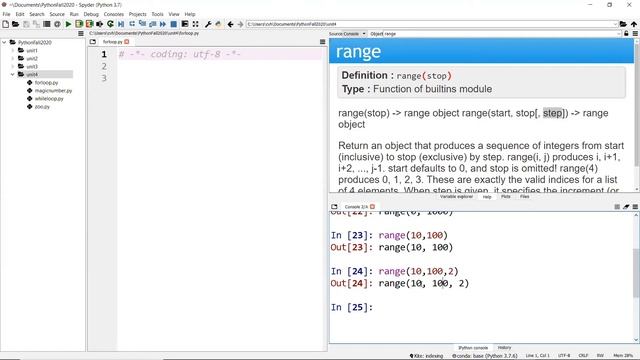Go back to previous cursor position

[x=230, y=24]
